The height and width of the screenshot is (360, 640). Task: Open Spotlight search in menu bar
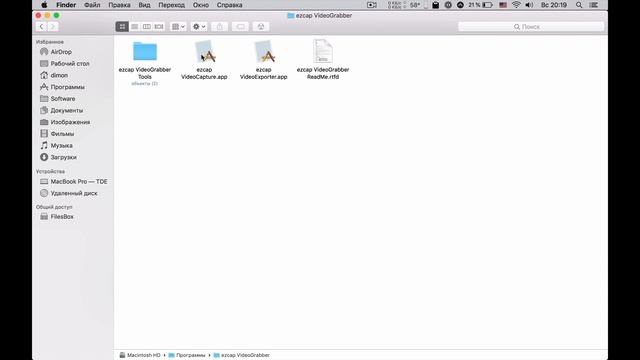pos(579,5)
